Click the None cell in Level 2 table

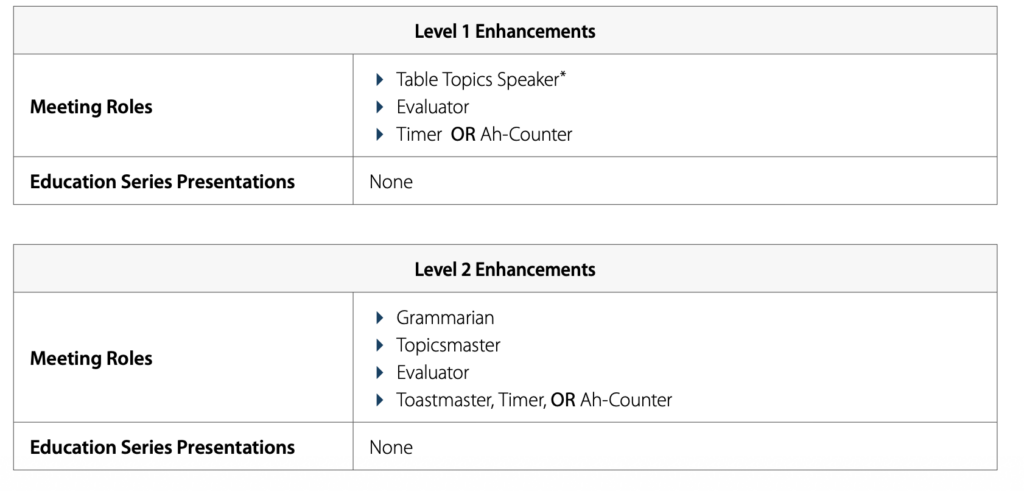[391, 447]
